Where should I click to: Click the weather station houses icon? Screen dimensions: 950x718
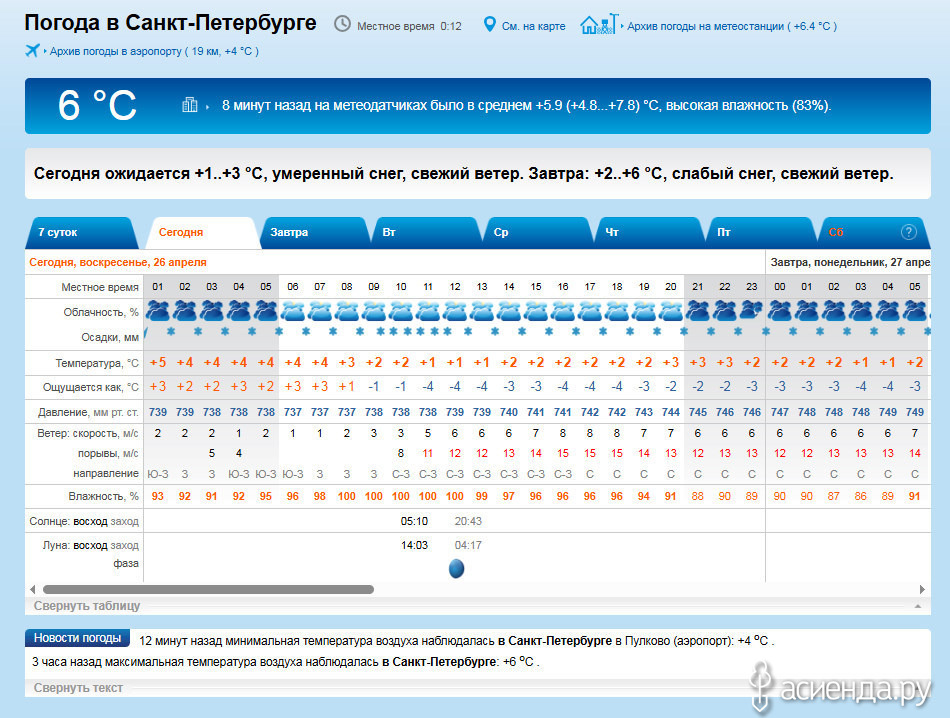point(598,24)
